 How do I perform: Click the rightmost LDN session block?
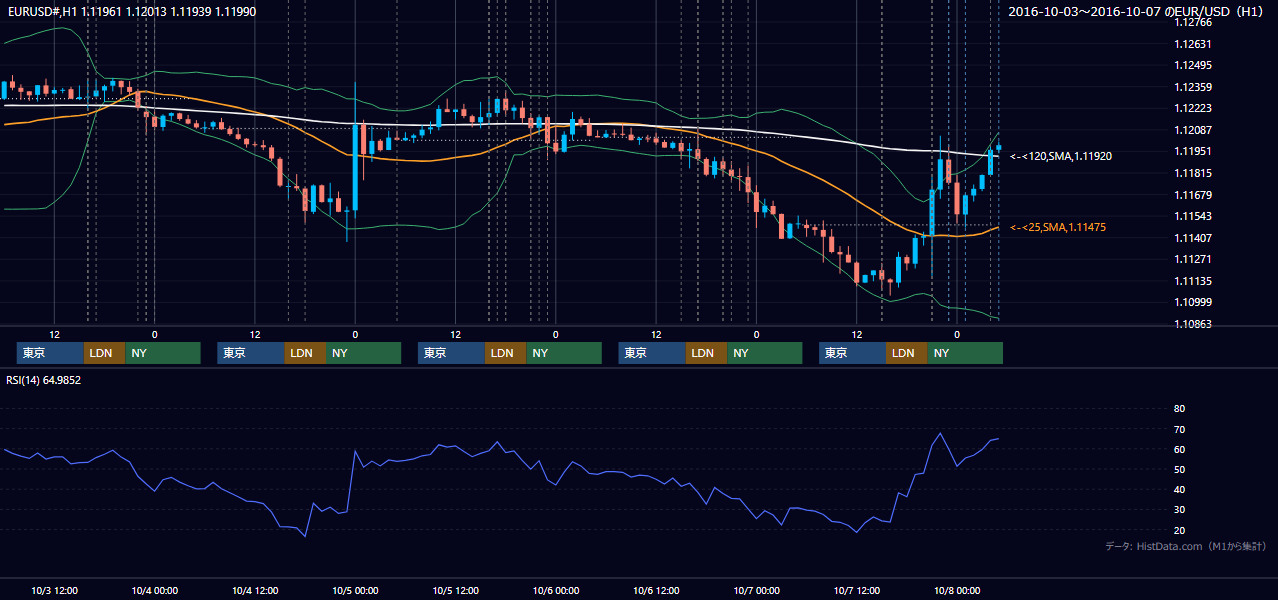pos(906,353)
